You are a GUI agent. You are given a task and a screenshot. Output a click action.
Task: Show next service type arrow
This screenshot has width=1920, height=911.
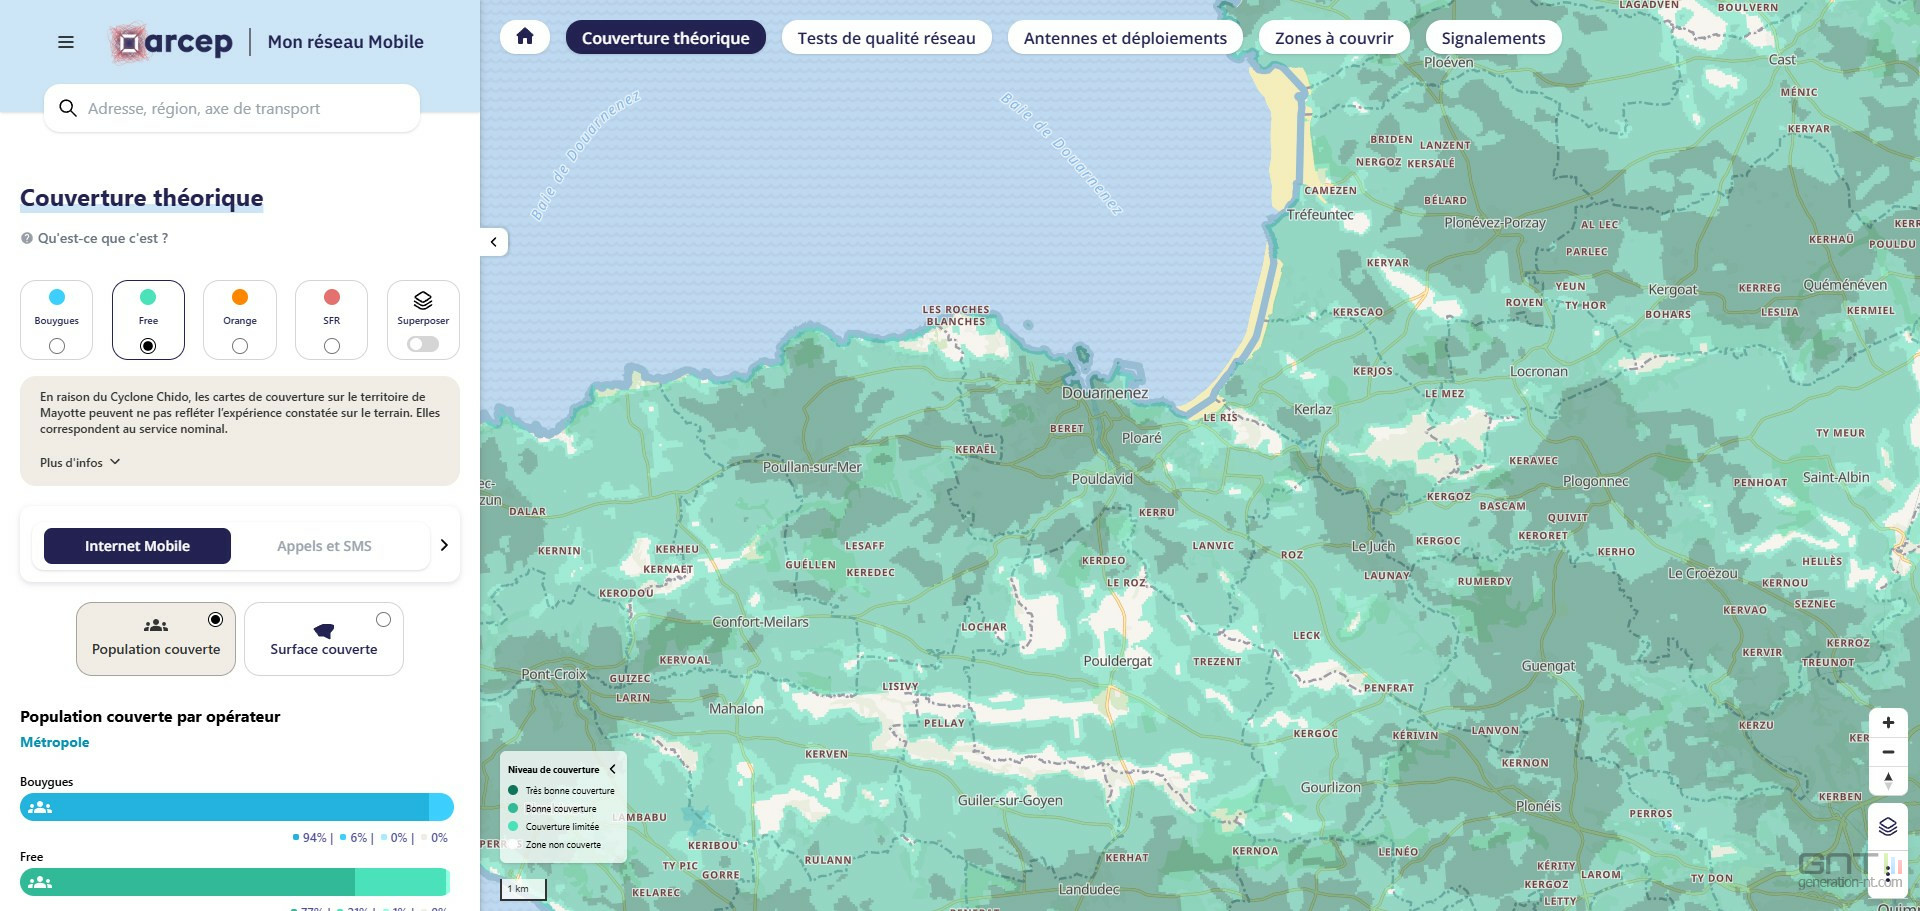(x=444, y=545)
